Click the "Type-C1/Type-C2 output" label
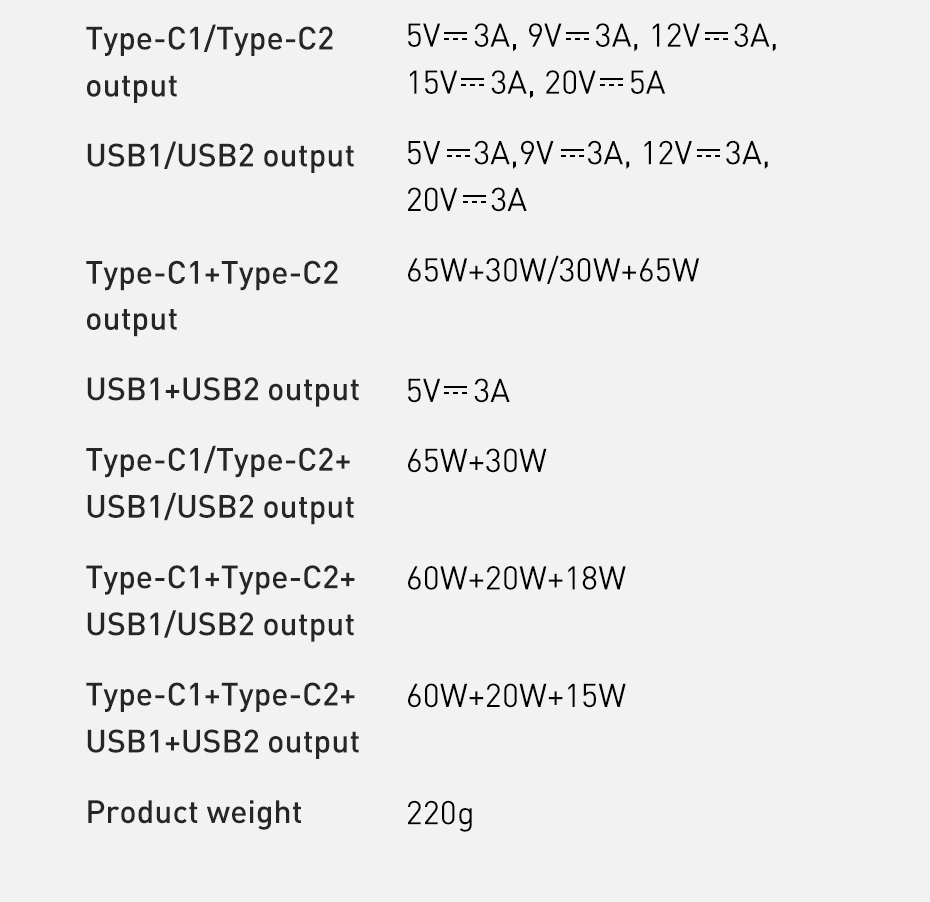 [x=210, y=62]
